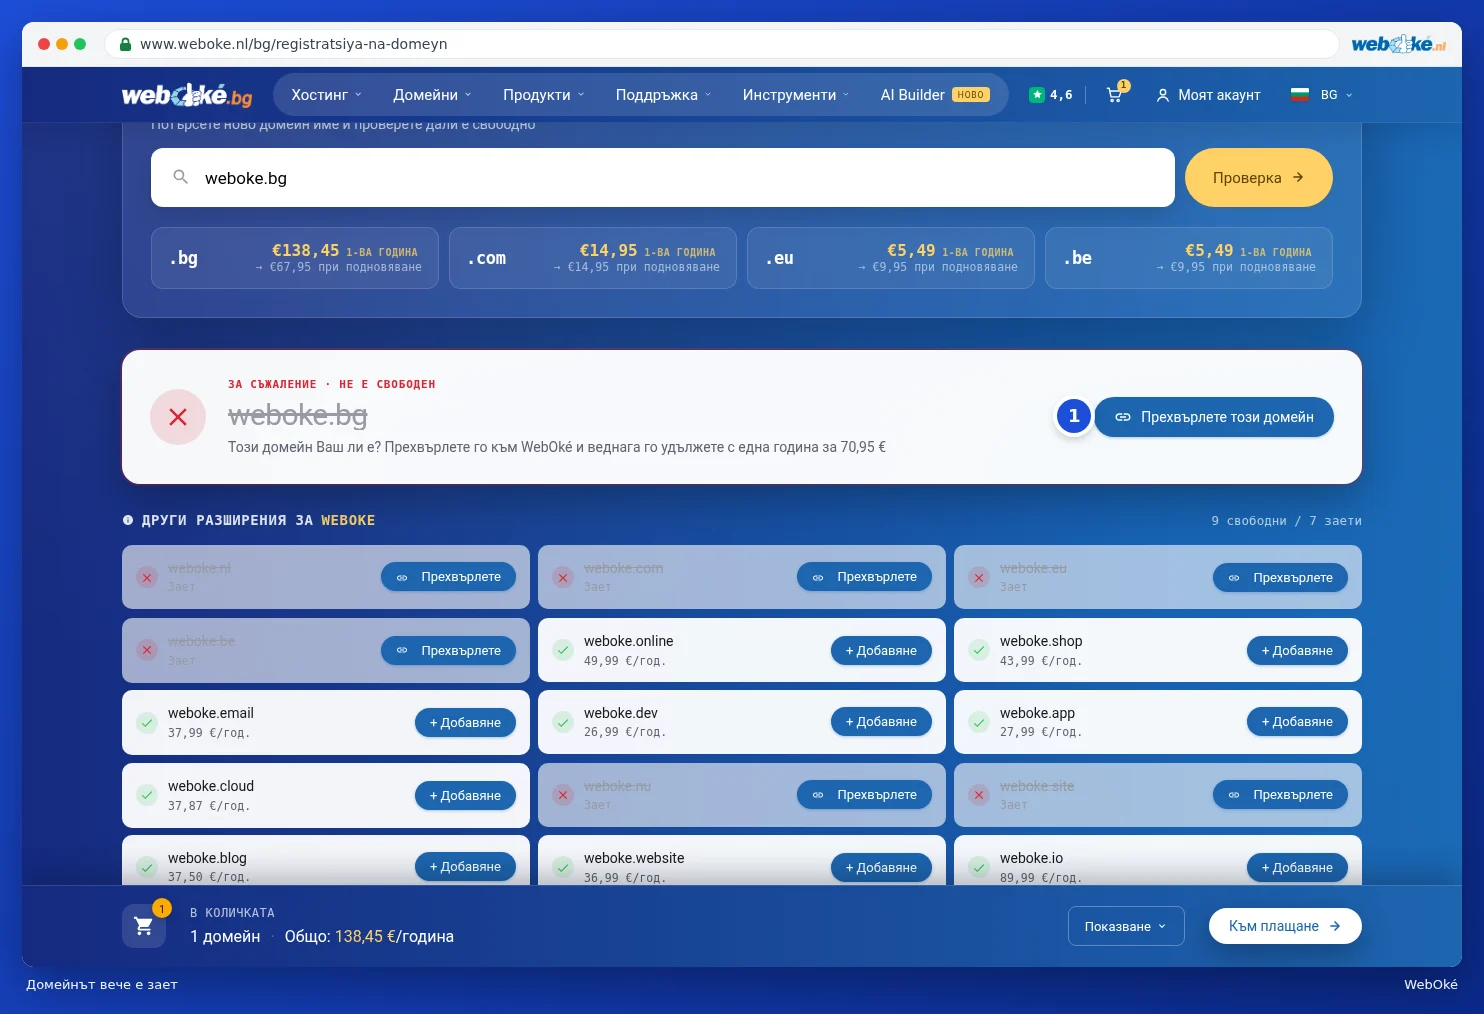Select the .bg extension price card

tap(295, 258)
